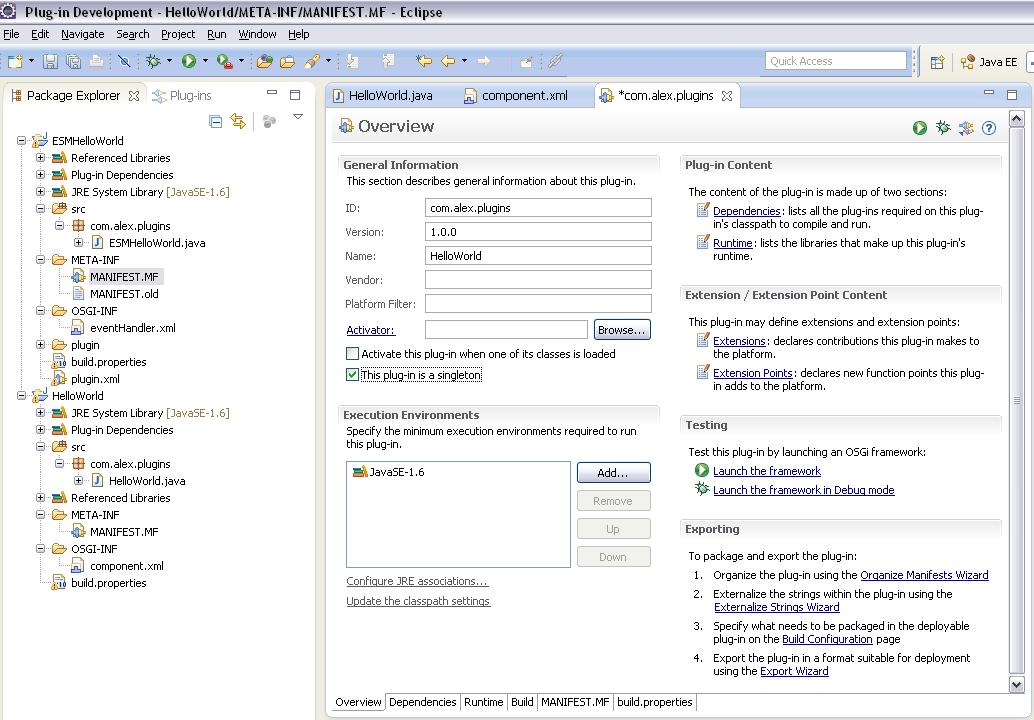Click the 'Launch the framework' link
The width and height of the screenshot is (1034, 720).
point(767,471)
